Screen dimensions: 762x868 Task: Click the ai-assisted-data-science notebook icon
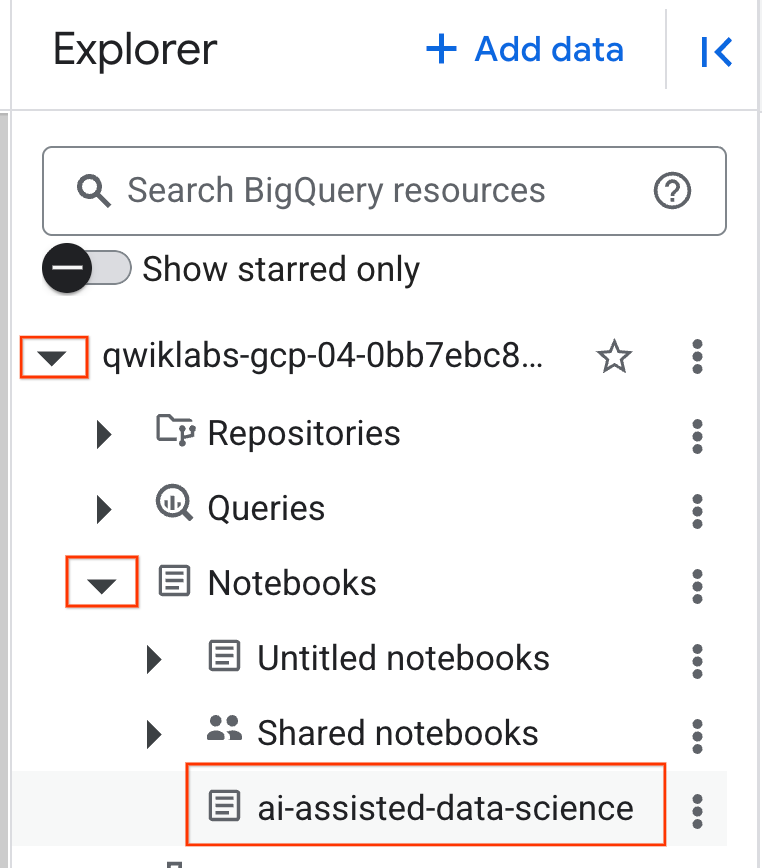225,804
